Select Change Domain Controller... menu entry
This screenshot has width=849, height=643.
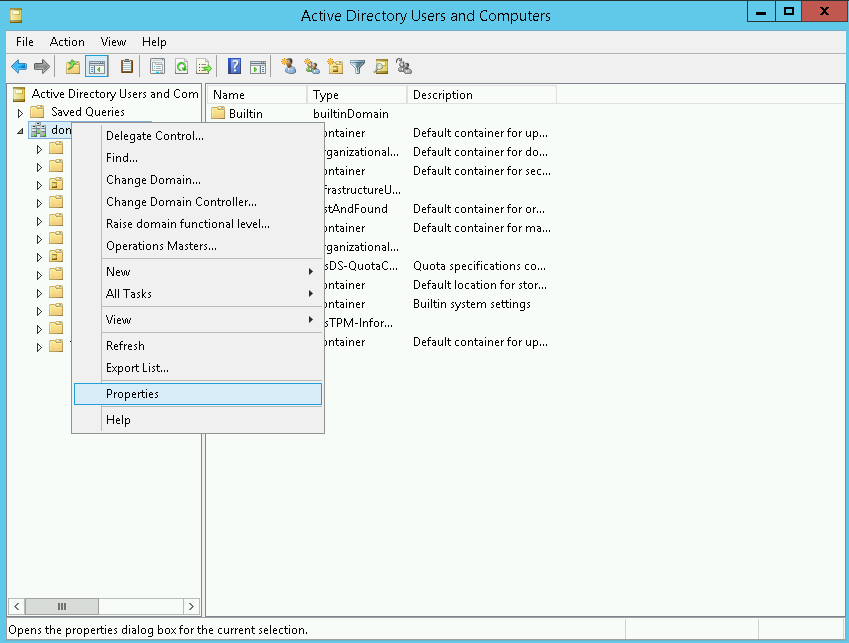(x=198, y=202)
